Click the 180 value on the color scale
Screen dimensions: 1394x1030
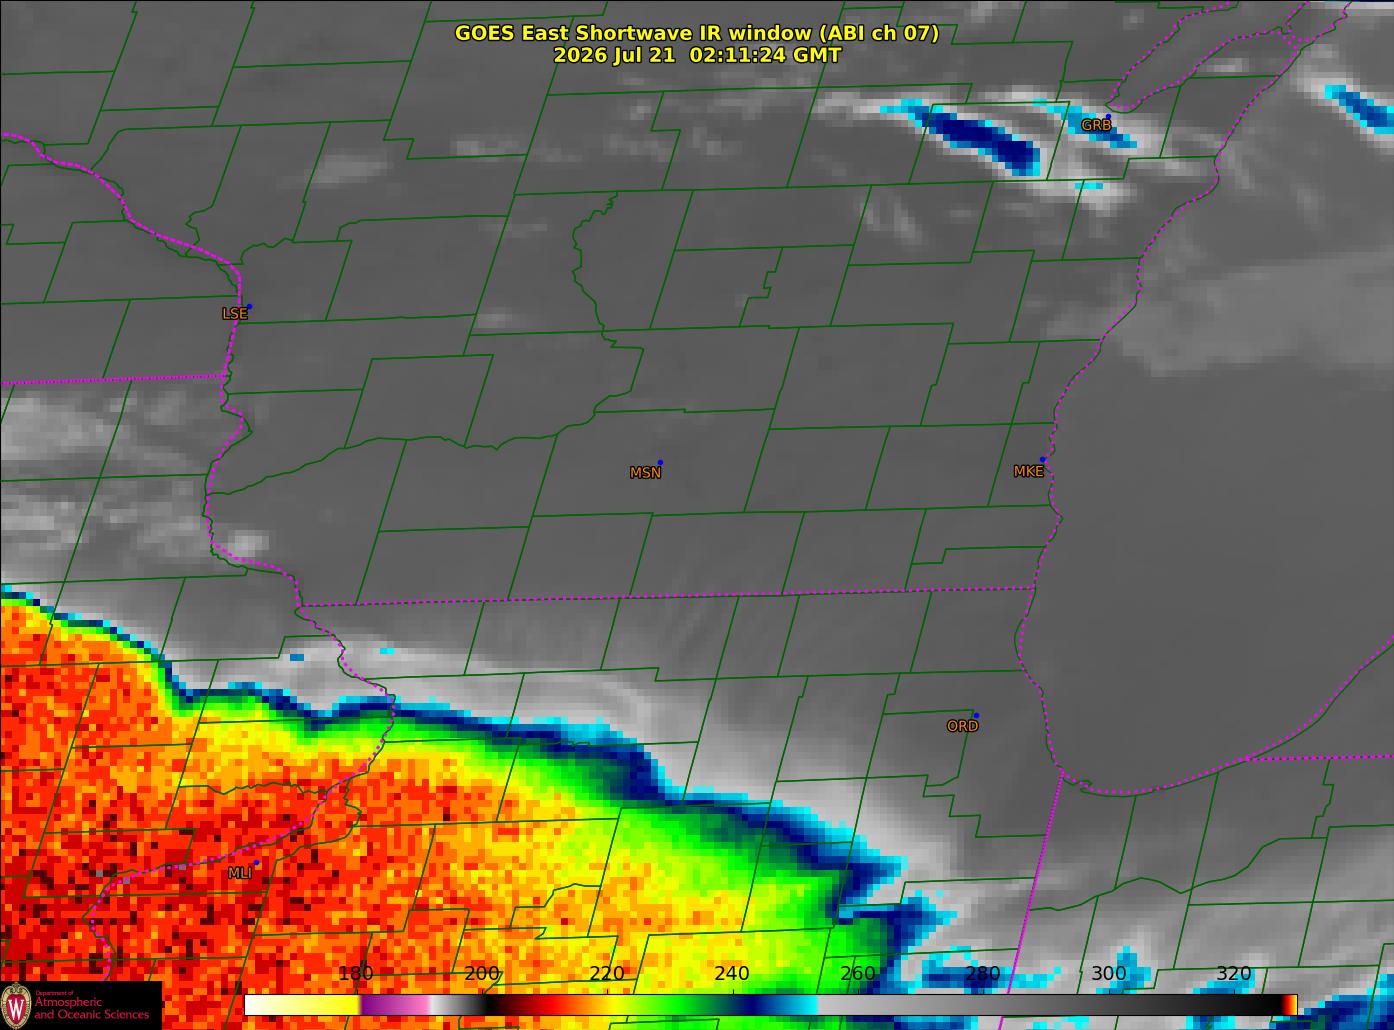[356, 973]
